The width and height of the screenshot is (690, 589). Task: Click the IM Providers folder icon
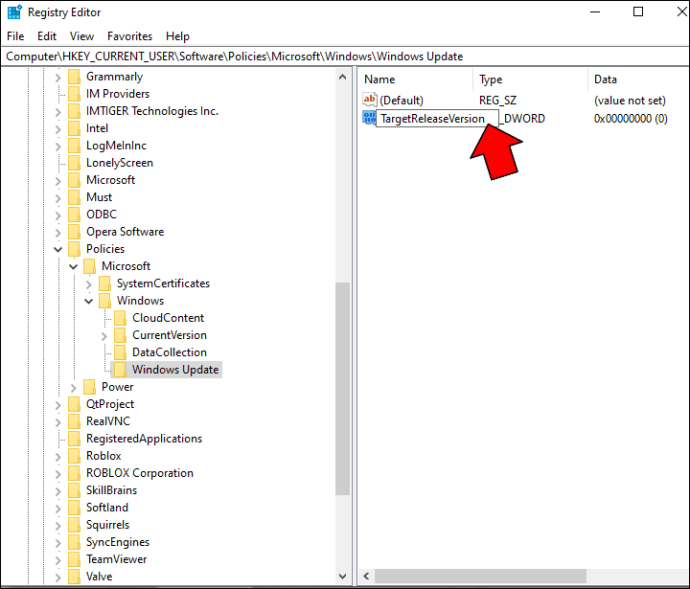(x=74, y=94)
